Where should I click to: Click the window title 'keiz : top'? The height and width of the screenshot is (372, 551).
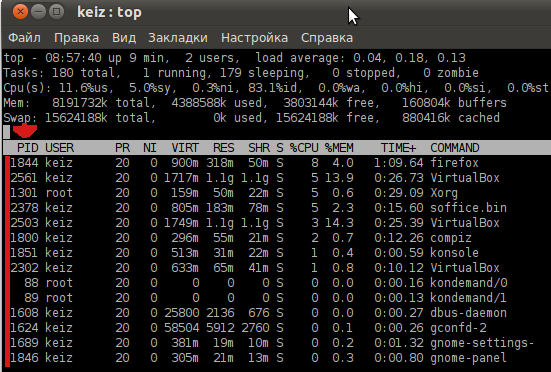pyautogui.click(x=109, y=13)
